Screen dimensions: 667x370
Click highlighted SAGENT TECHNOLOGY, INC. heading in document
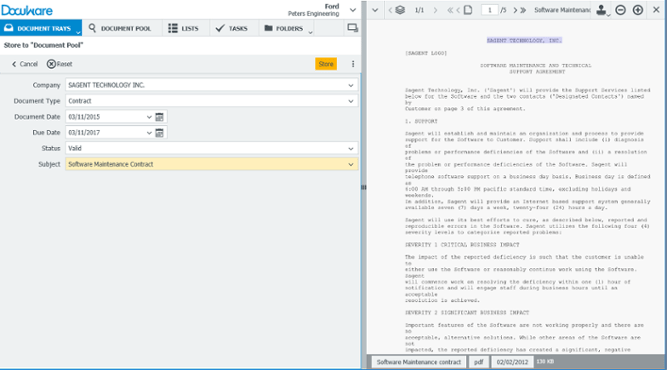click(524, 40)
